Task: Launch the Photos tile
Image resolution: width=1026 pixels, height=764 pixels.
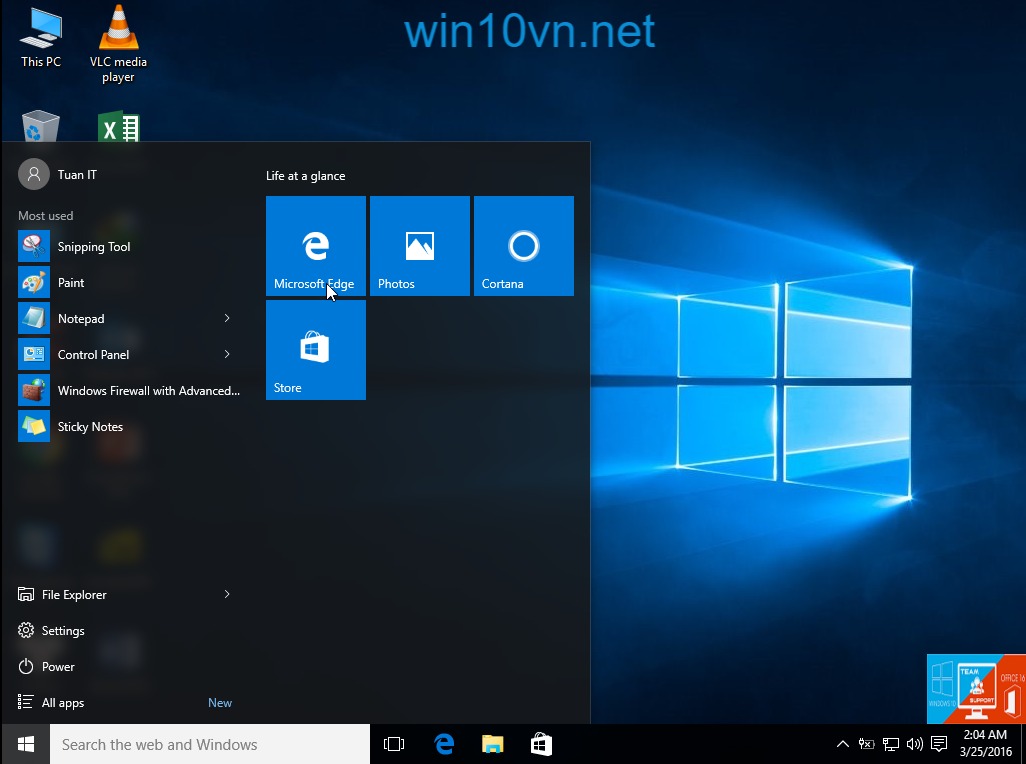Action: click(x=419, y=245)
